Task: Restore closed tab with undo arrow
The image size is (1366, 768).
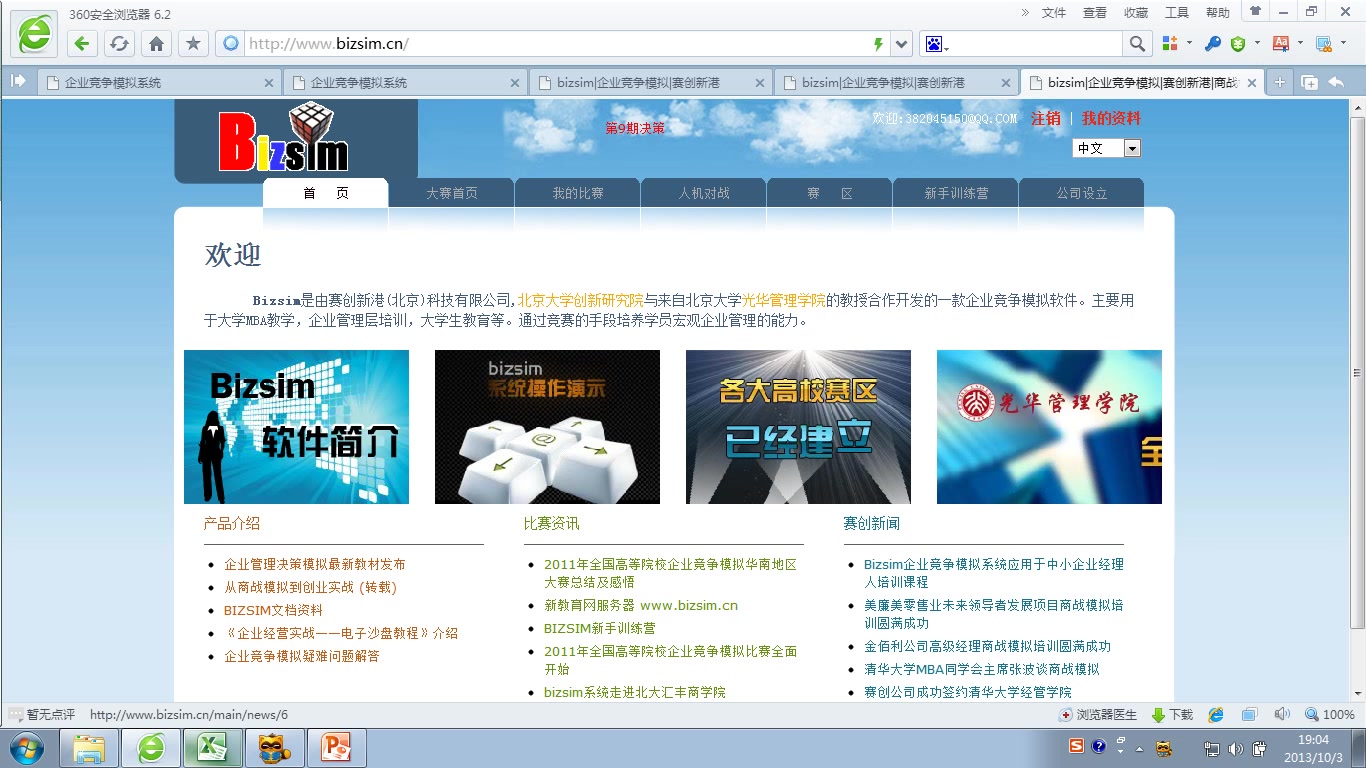Action: (x=1336, y=83)
